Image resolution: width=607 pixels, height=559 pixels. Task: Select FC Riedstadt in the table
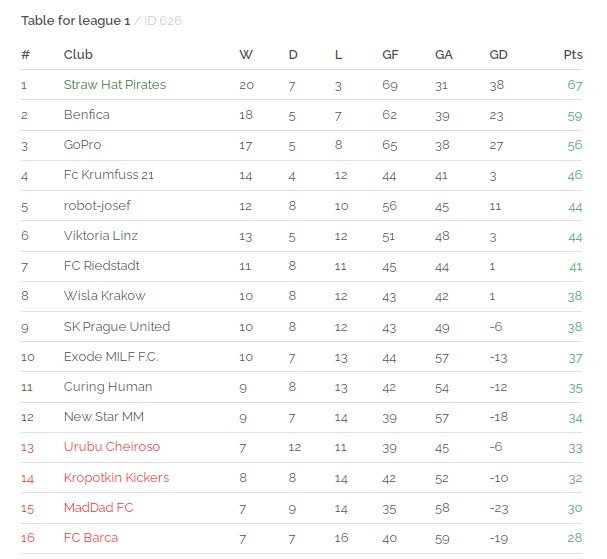click(x=102, y=266)
